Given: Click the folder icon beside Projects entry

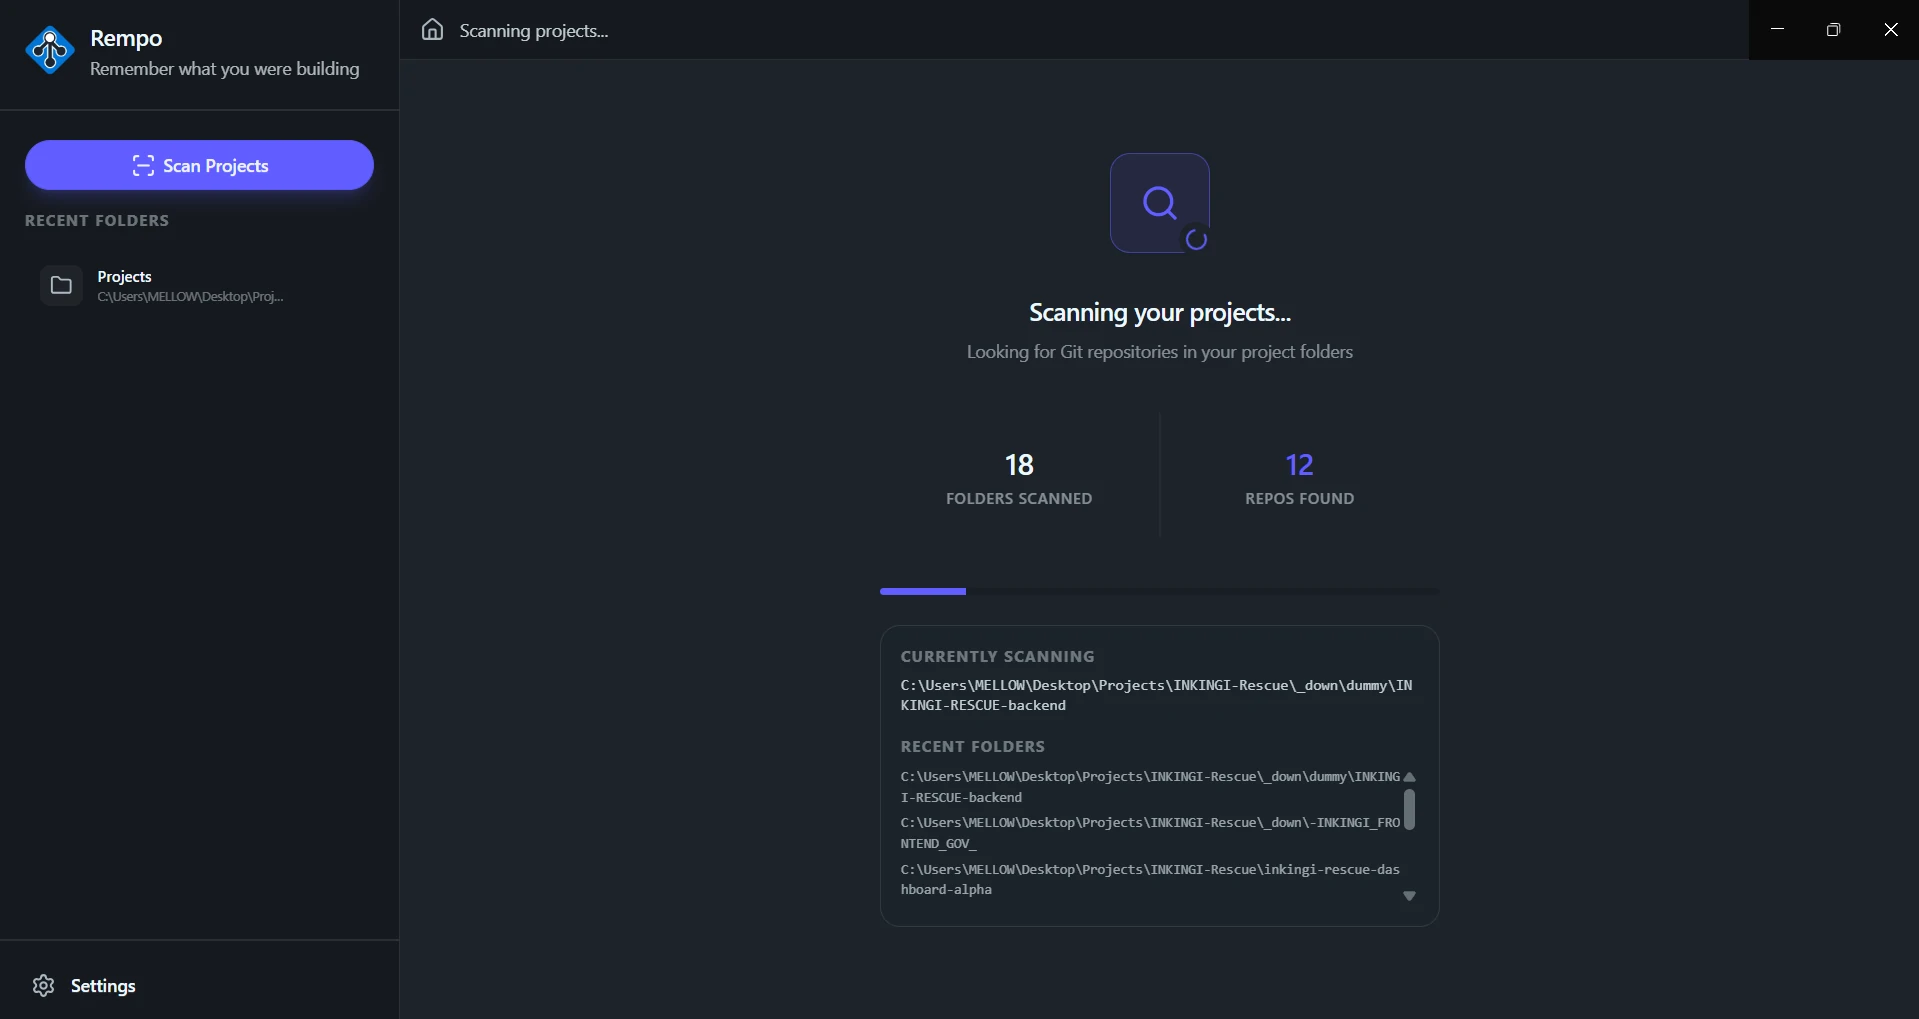Looking at the screenshot, I should [60, 286].
